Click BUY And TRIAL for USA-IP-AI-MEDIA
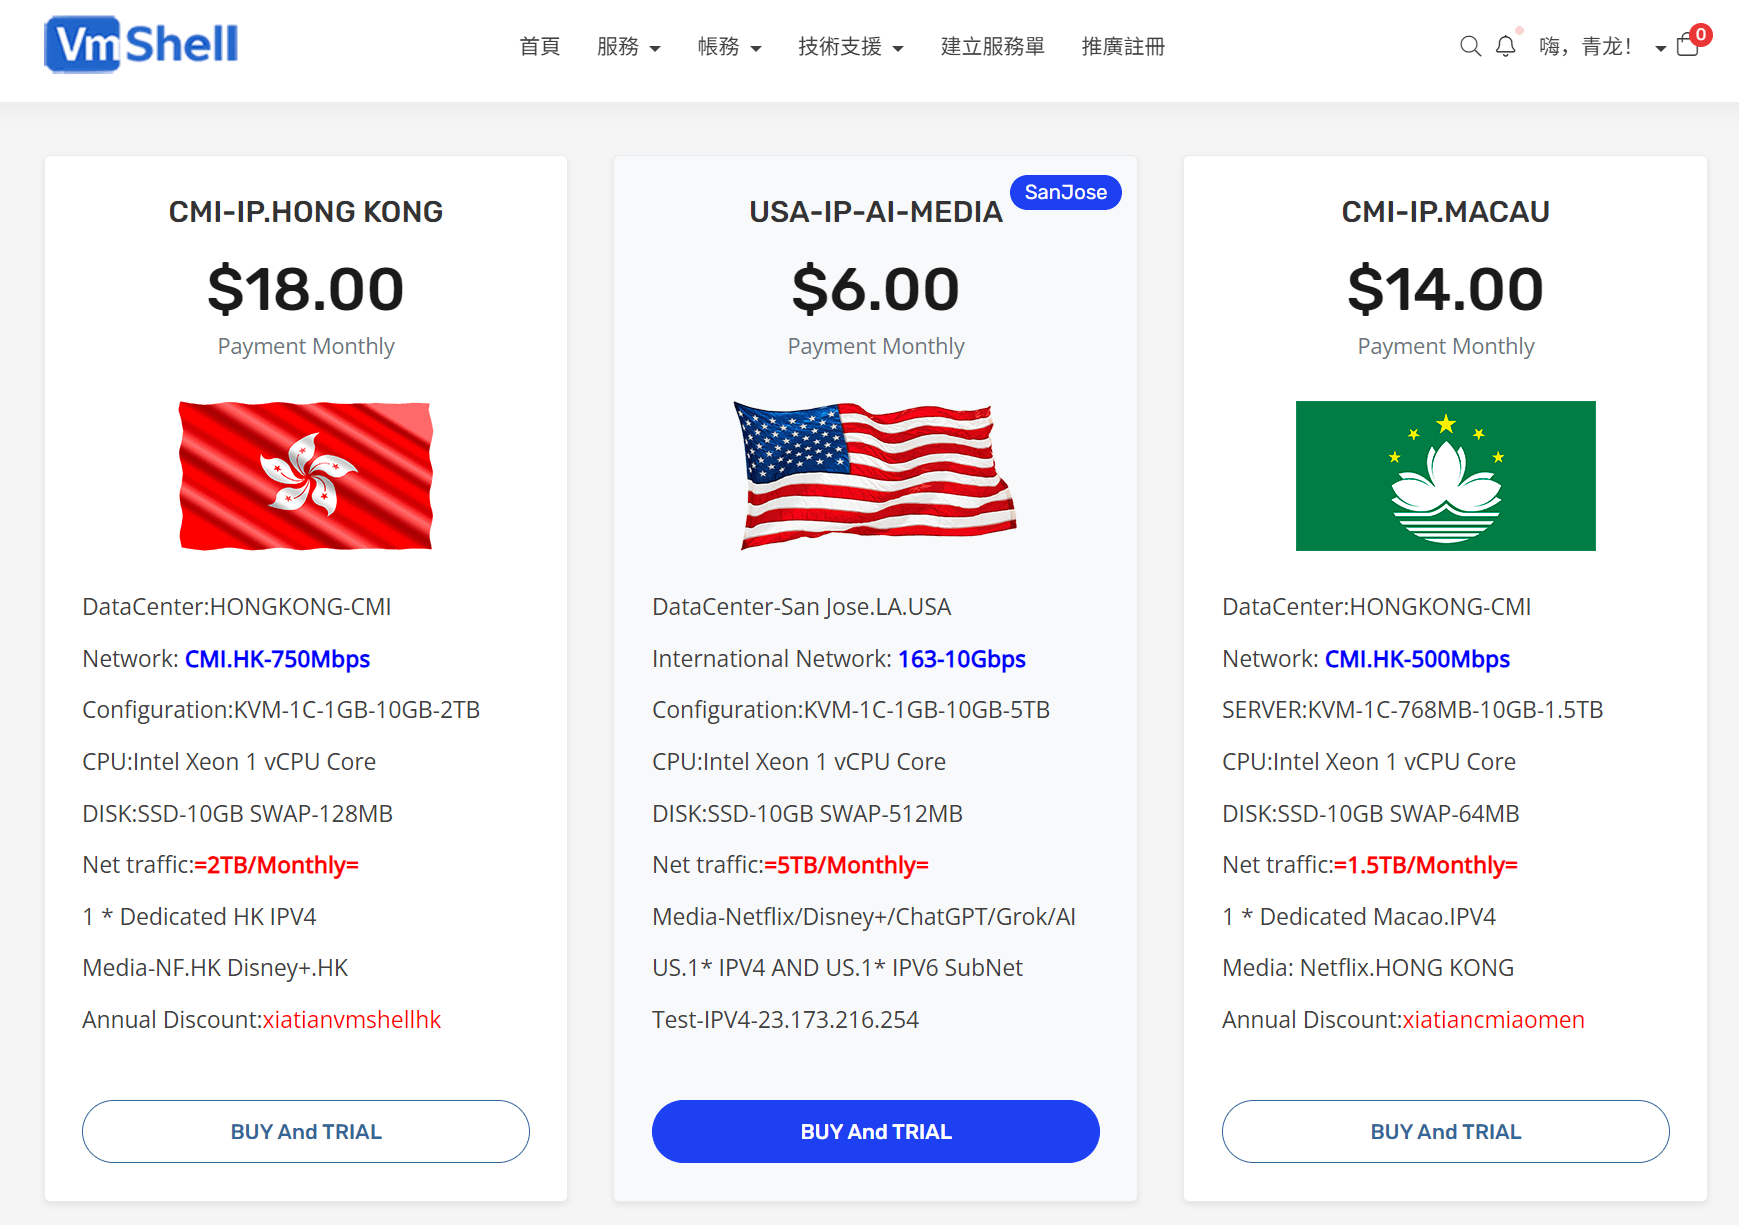Screen dimensions: 1739x1225 (x=875, y=1131)
